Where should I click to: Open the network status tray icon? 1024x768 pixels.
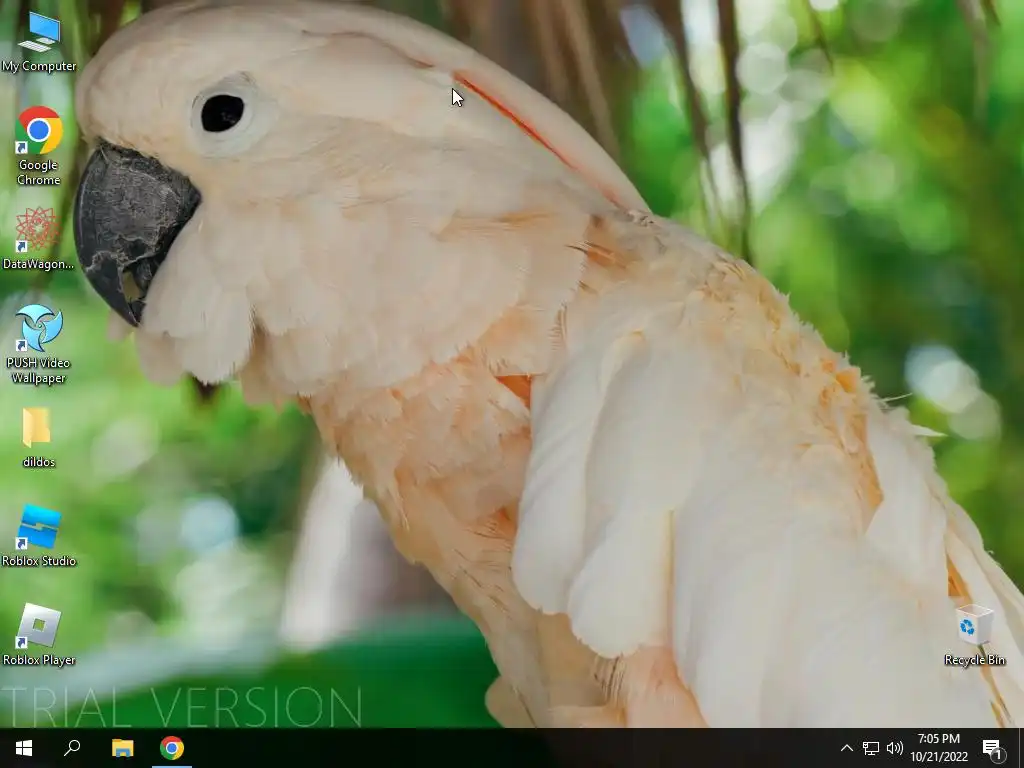871,748
